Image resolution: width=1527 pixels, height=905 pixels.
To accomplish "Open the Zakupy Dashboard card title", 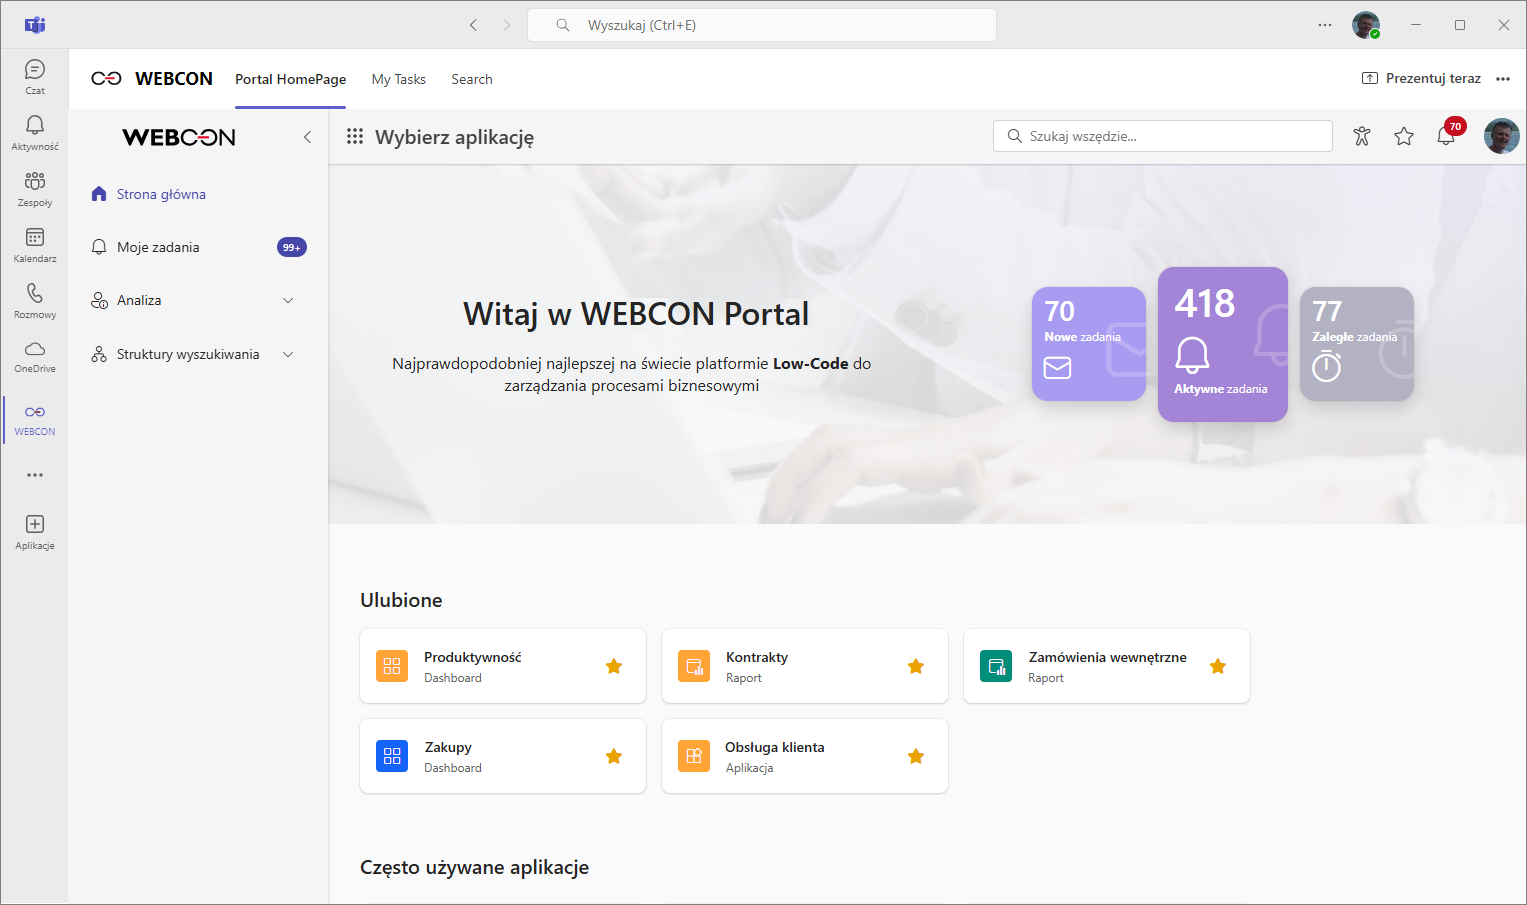I will coord(448,747).
